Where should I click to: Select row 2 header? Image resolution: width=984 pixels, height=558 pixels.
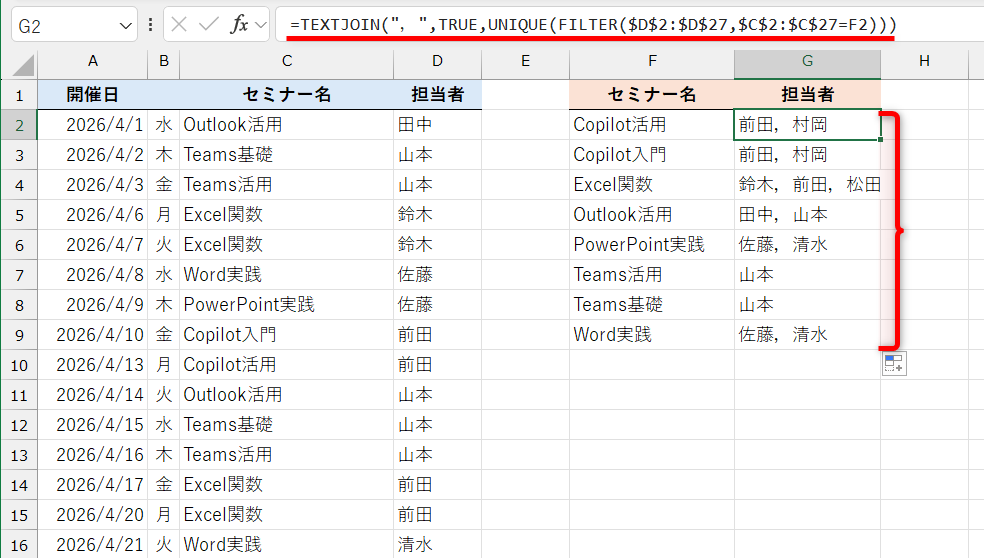point(19,125)
